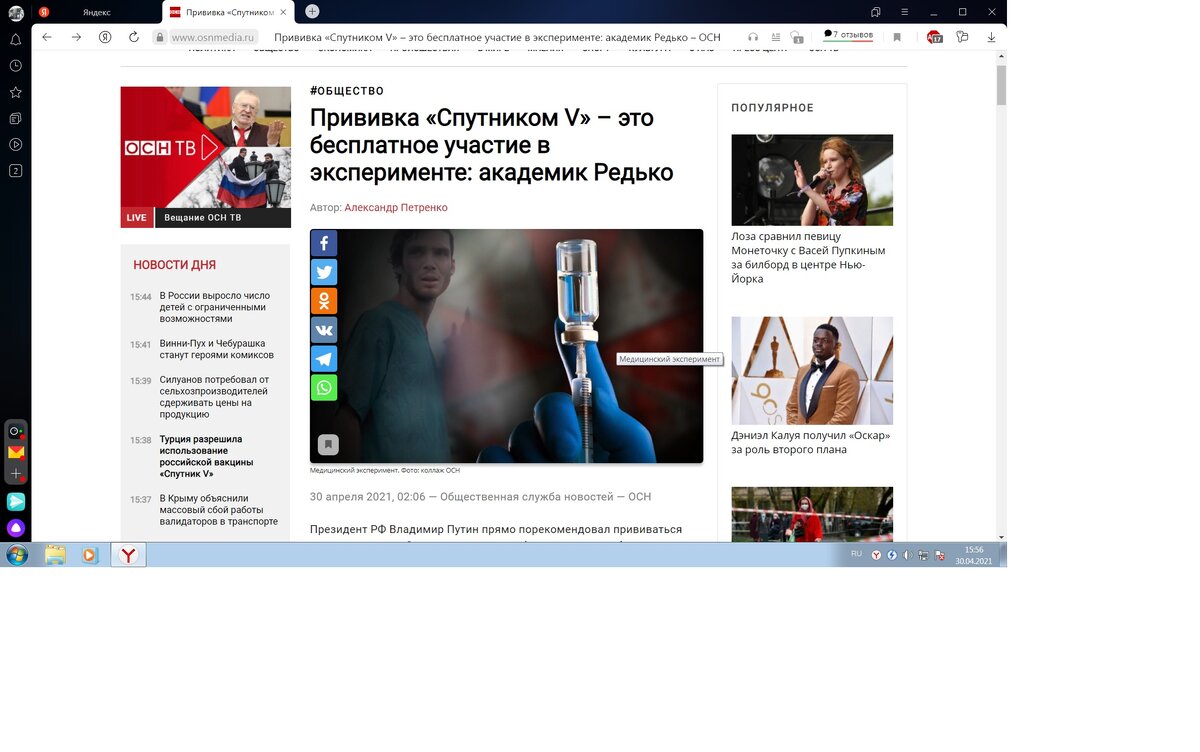This screenshot has width=1200, height=752.
Task: Open new tab with plus button
Action: click(312, 11)
